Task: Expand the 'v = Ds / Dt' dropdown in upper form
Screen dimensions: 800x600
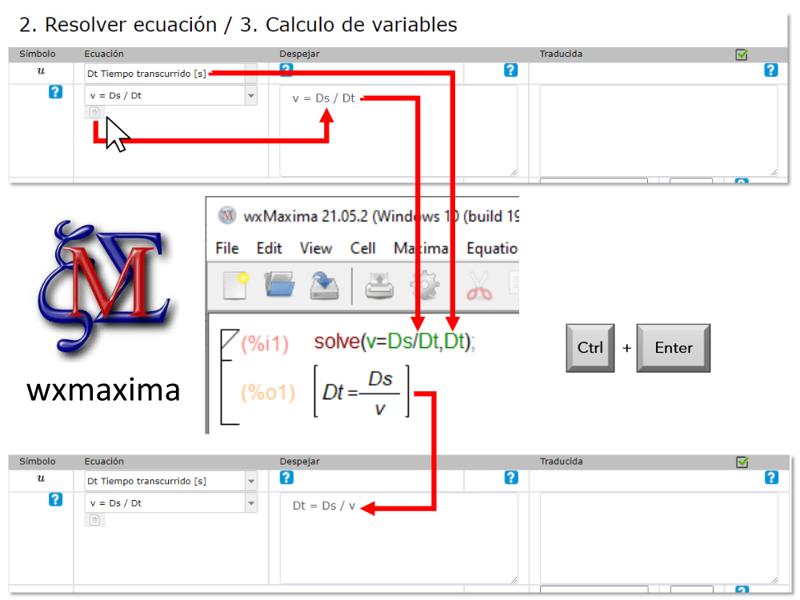Action: click(251, 95)
